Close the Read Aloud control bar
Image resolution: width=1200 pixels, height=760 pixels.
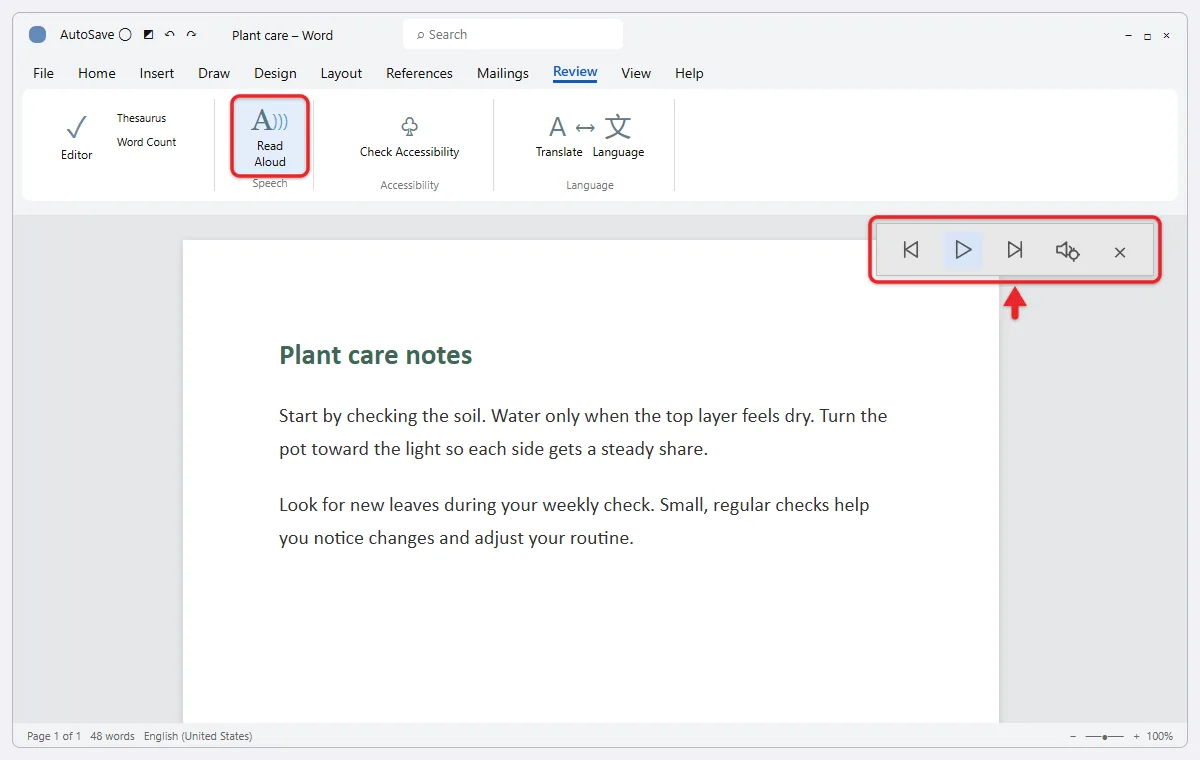pyautogui.click(x=1120, y=252)
